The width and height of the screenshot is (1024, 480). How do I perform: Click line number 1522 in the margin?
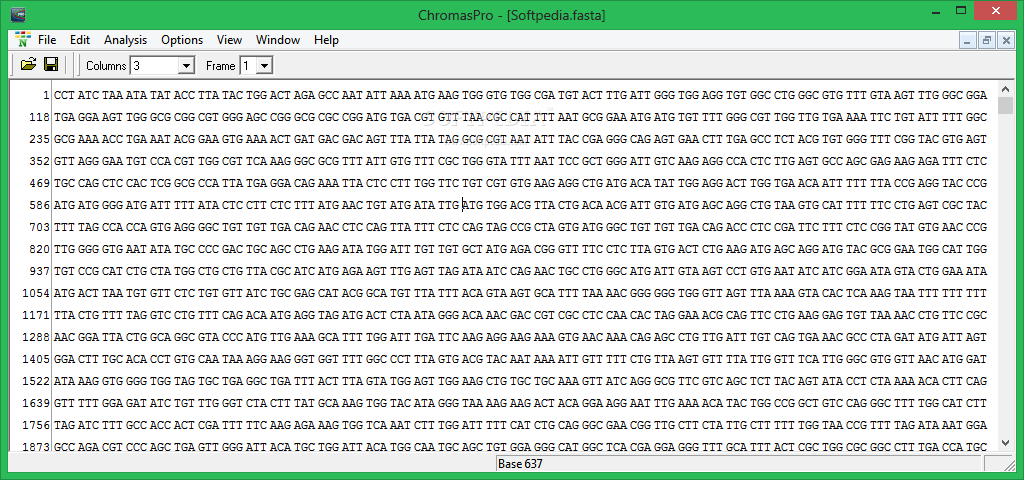point(37,381)
